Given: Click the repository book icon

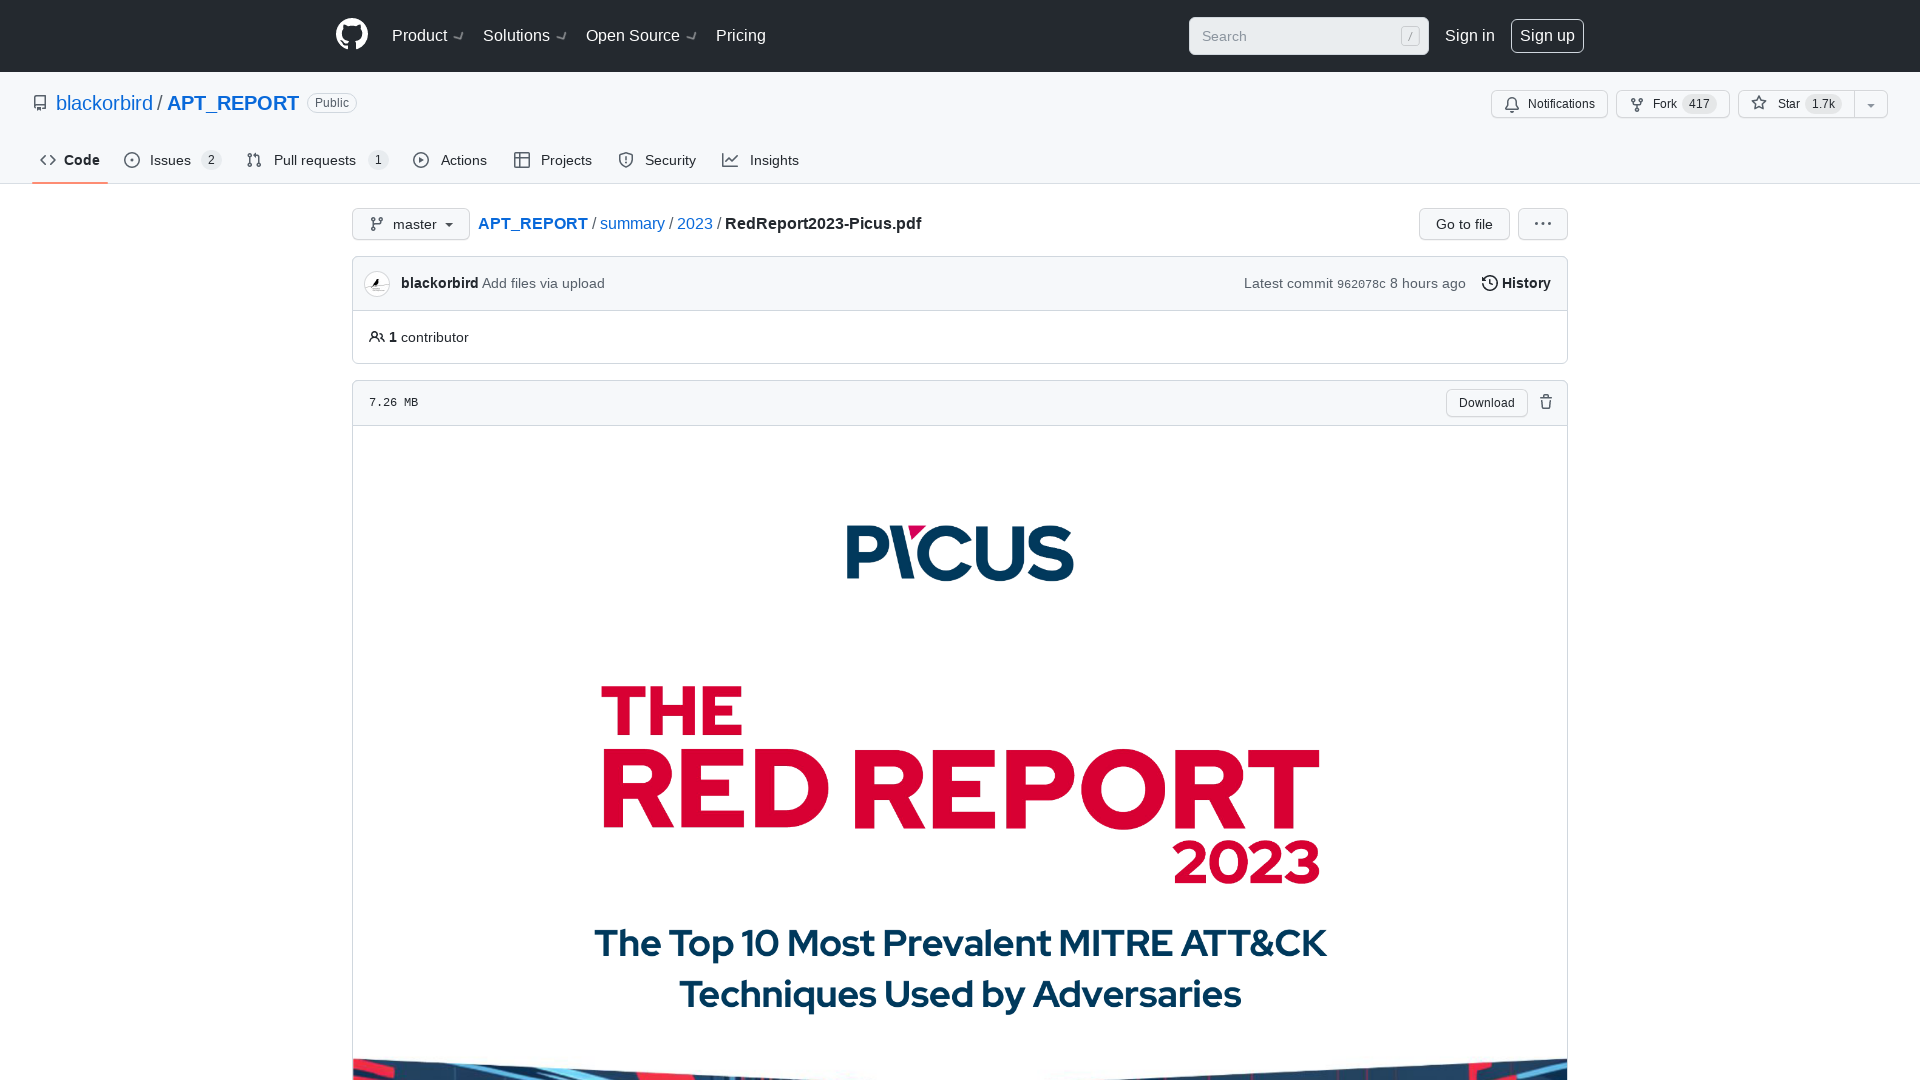Looking at the screenshot, I should [40, 103].
